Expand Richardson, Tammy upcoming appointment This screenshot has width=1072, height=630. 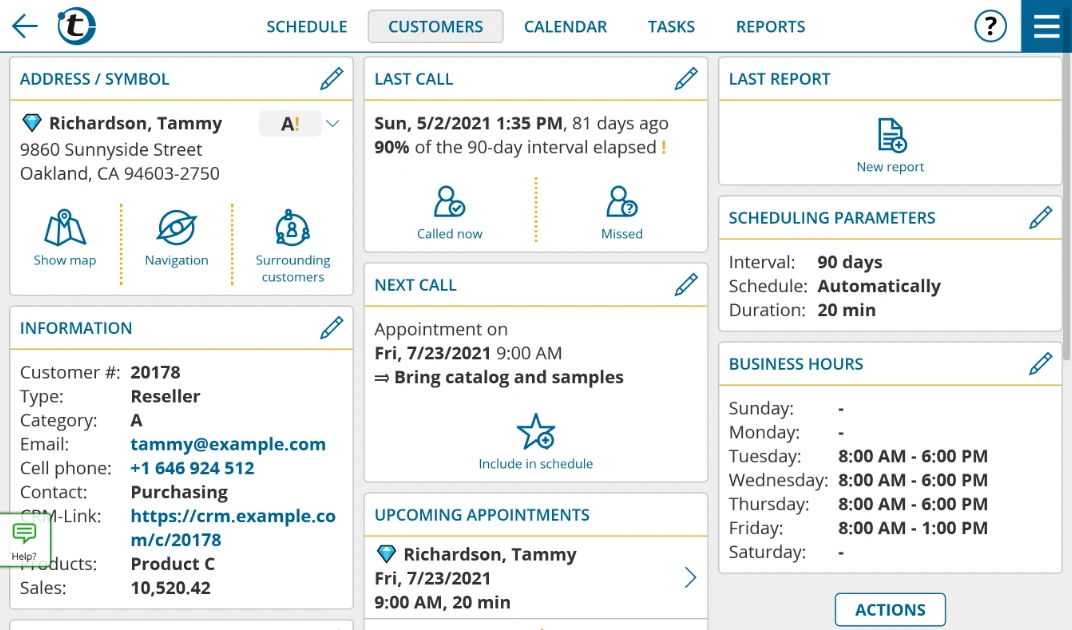tap(690, 578)
